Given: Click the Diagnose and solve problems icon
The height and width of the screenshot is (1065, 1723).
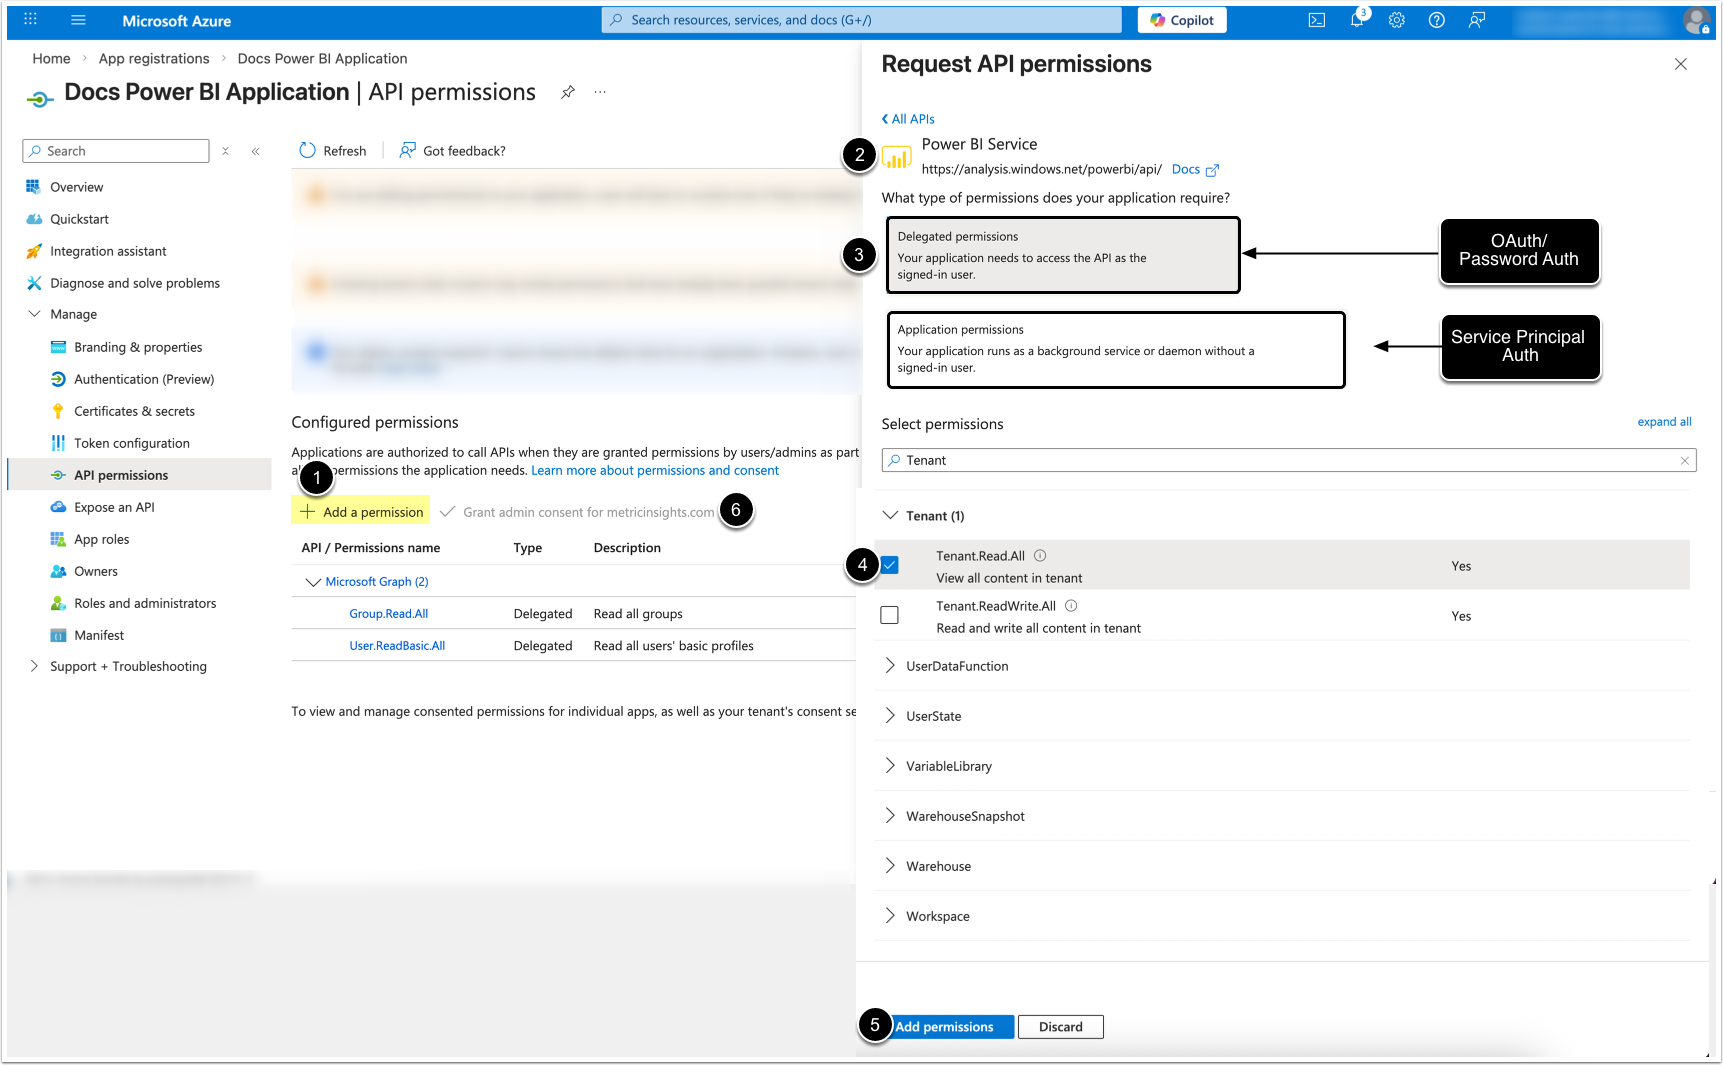Looking at the screenshot, I should [34, 283].
